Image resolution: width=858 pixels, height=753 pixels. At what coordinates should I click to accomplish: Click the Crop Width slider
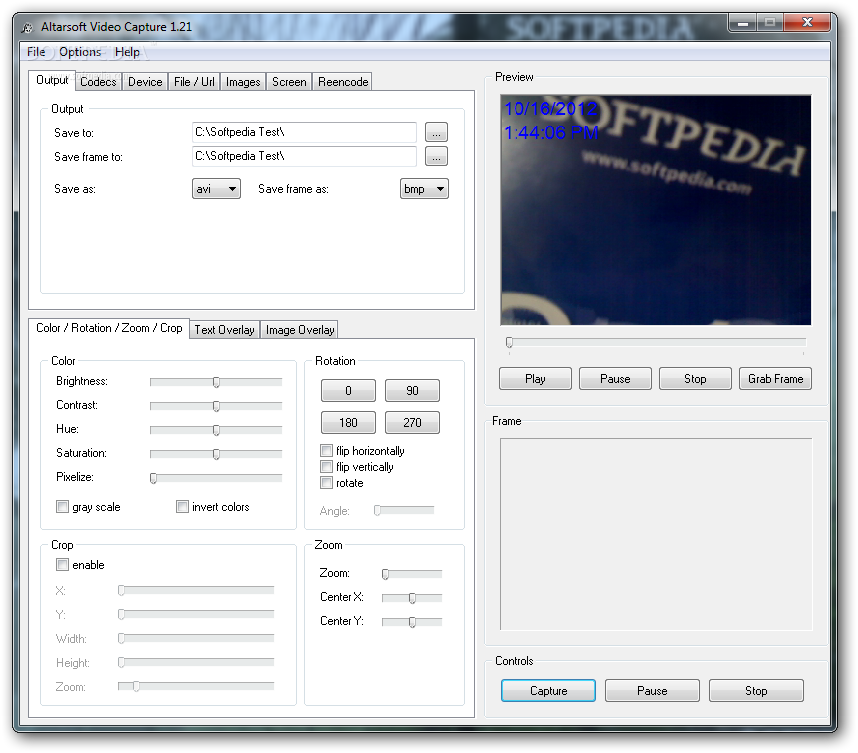[x=196, y=639]
